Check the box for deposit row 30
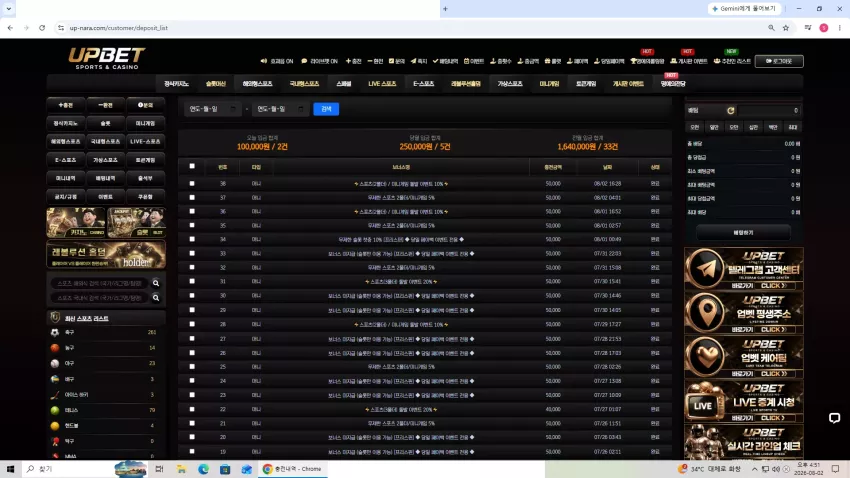The width and height of the screenshot is (850, 478). (x=192, y=295)
